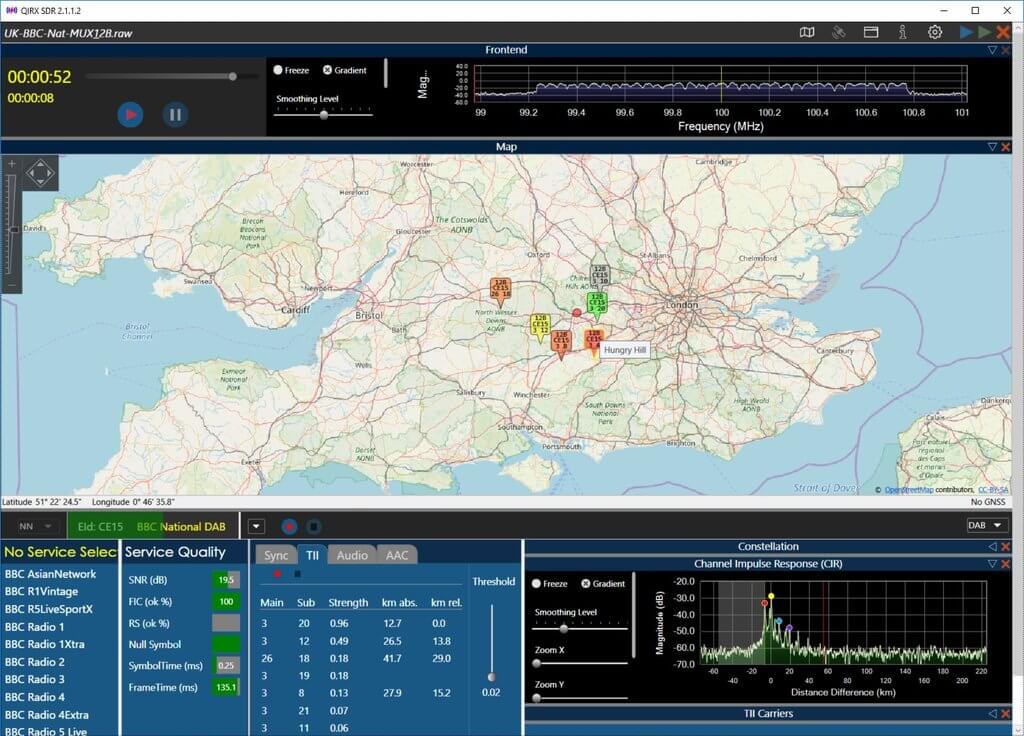The width and height of the screenshot is (1024, 736).
Task: Enable Freeze in Channel Impulse Response panel
Action: 537,584
